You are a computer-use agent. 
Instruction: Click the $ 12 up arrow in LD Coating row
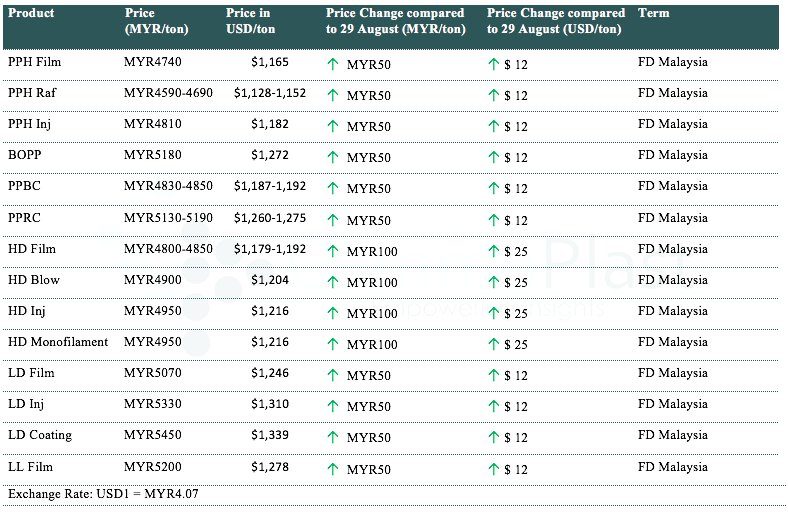click(493, 438)
